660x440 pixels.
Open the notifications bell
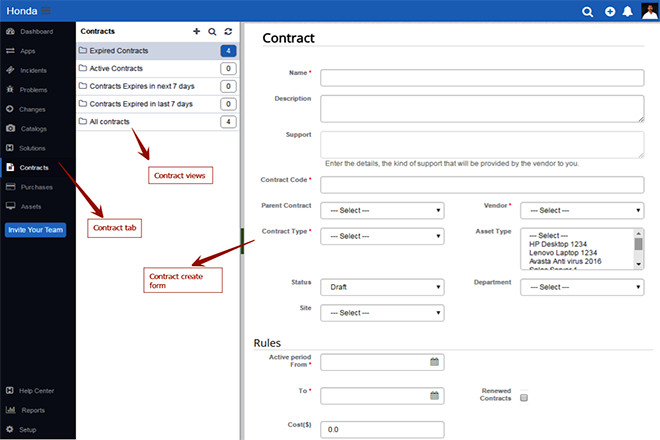click(x=627, y=11)
